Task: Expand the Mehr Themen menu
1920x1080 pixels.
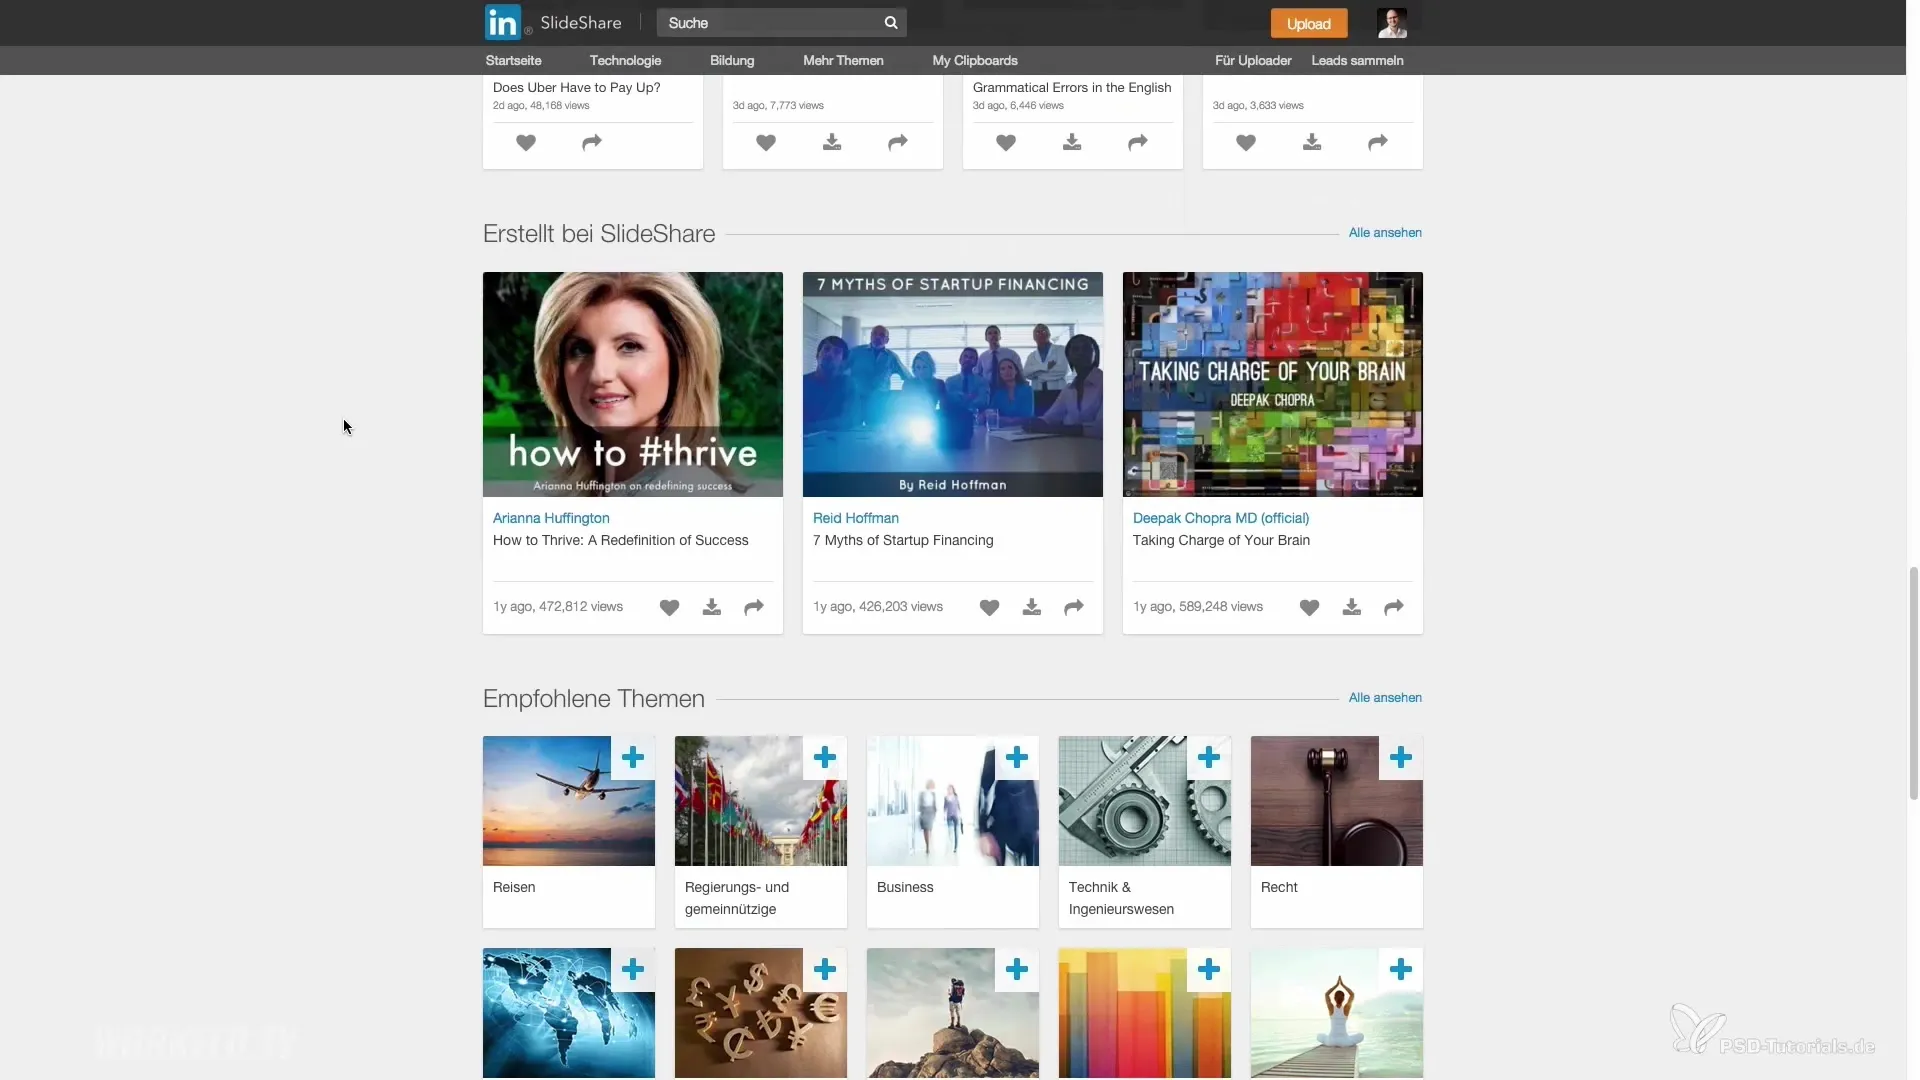Action: pyautogui.click(x=843, y=60)
